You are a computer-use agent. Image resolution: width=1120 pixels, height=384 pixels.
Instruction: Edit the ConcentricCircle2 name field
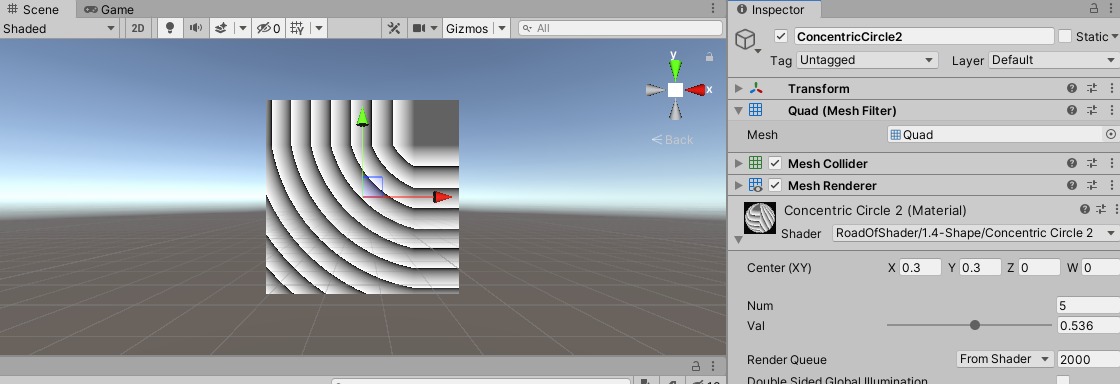pyautogui.click(x=924, y=36)
